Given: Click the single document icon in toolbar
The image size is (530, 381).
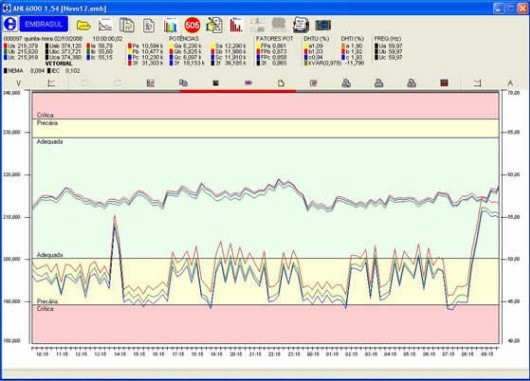Looking at the screenshot, I should [x=149, y=25].
